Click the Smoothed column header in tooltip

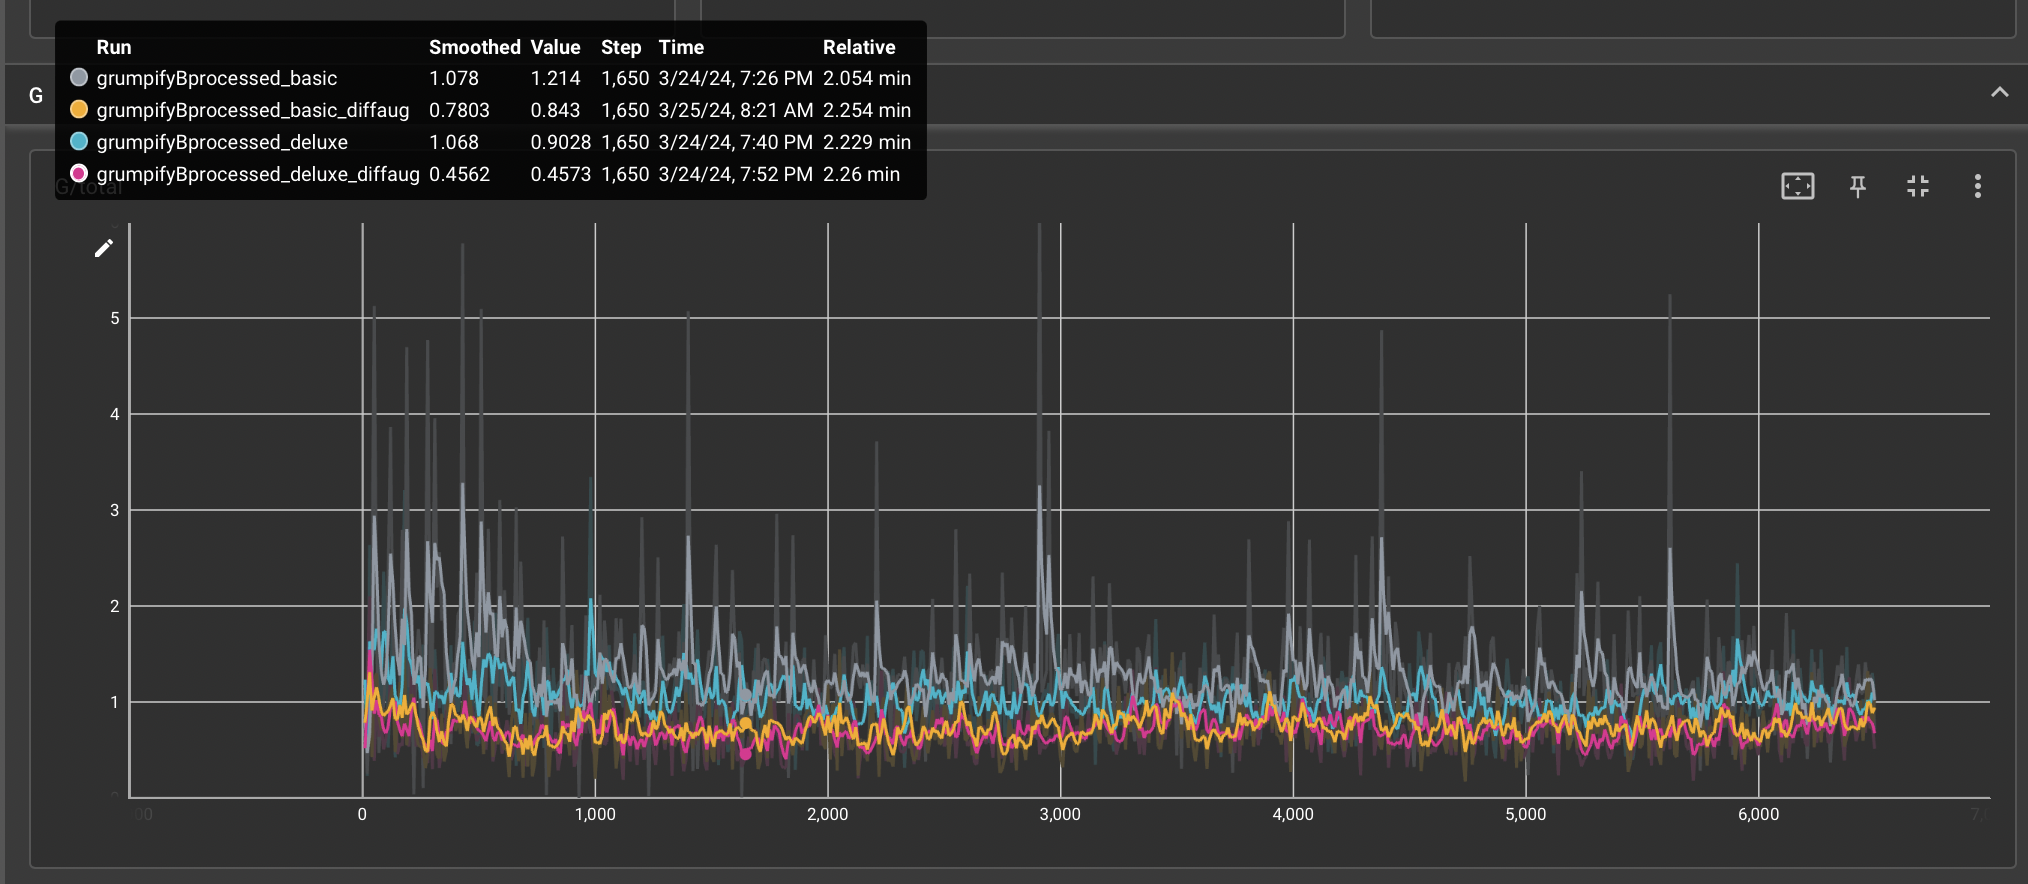pos(474,47)
